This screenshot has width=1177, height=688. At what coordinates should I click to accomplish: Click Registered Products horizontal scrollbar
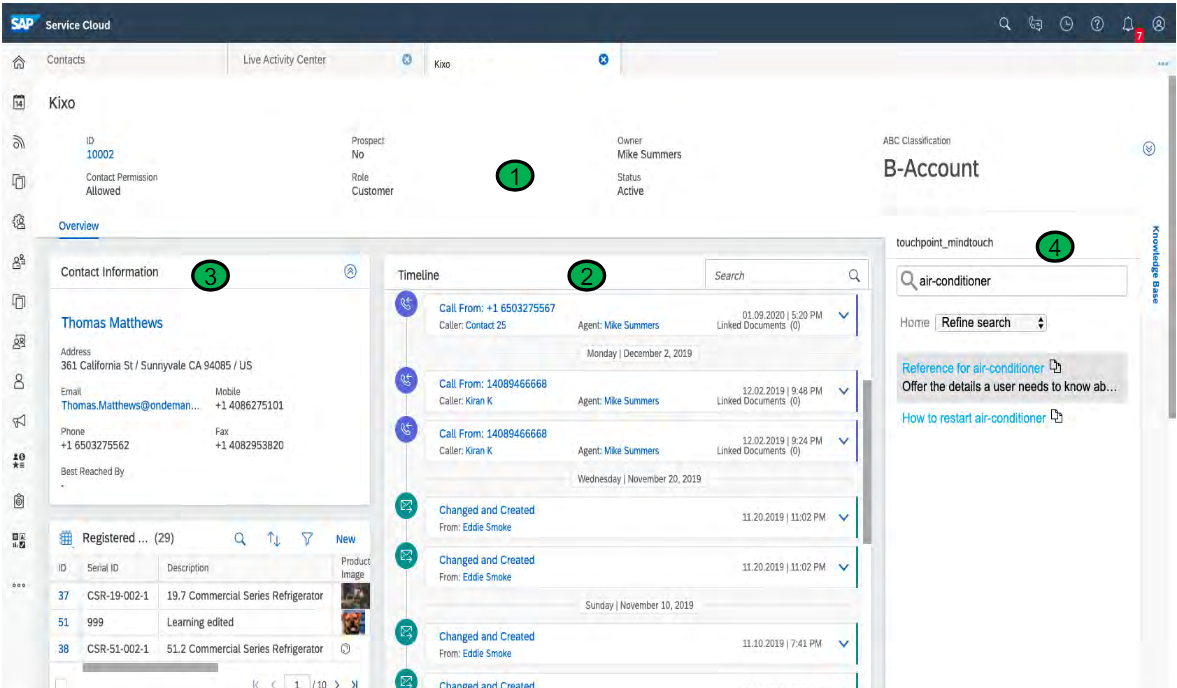tap(150, 667)
